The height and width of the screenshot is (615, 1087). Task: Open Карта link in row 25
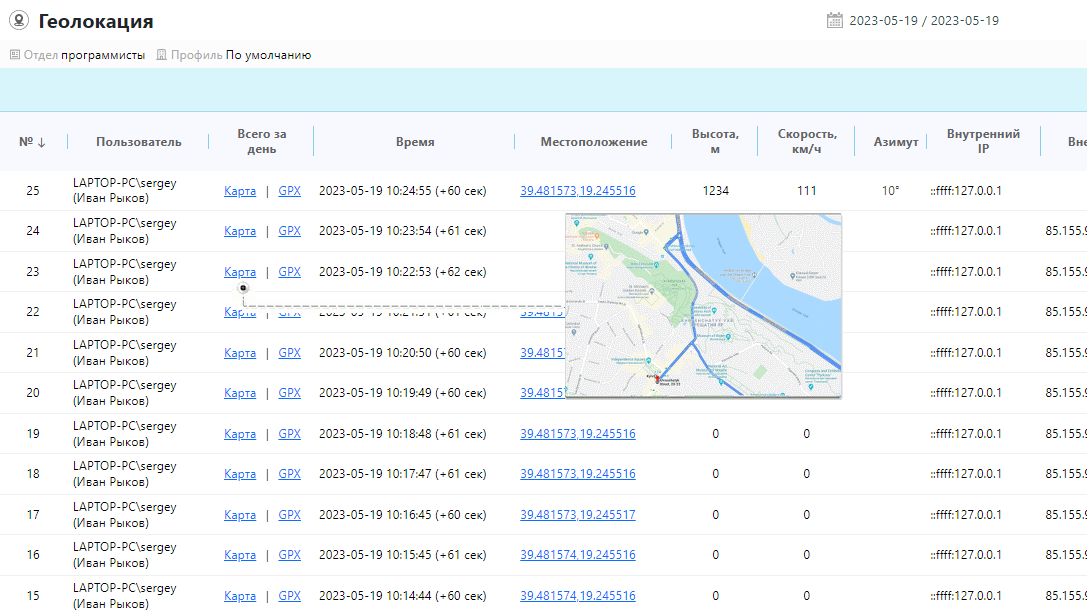(240, 191)
